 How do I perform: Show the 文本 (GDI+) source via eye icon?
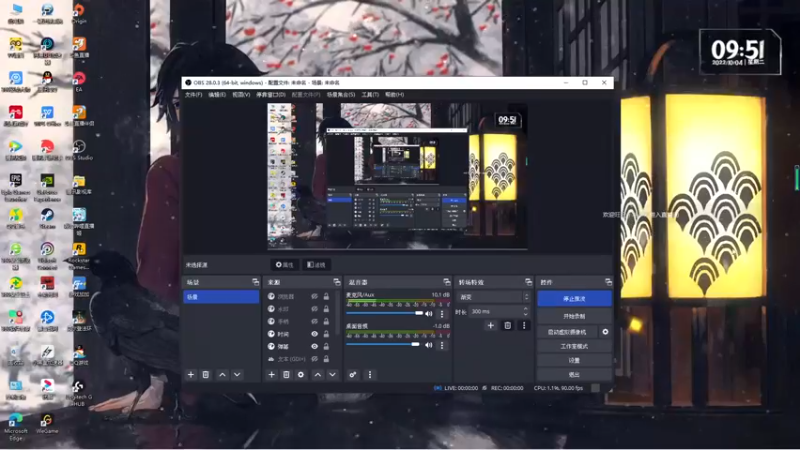point(314,359)
